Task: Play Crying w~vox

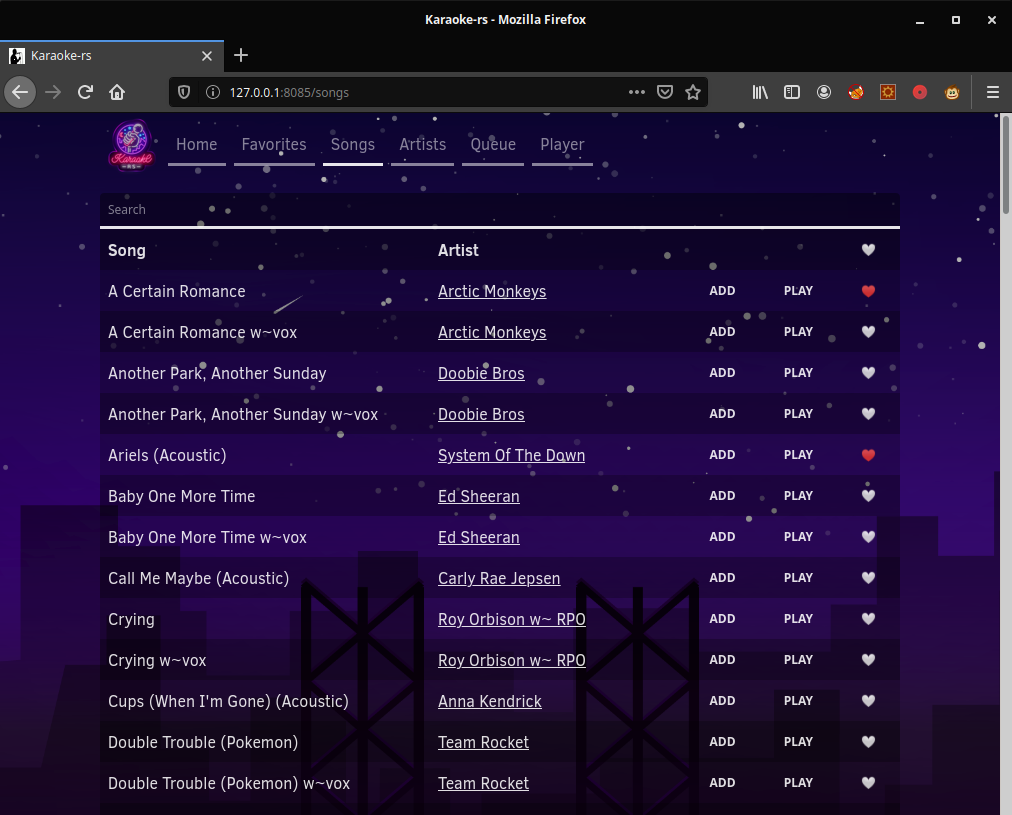Action: tap(798, 659)
